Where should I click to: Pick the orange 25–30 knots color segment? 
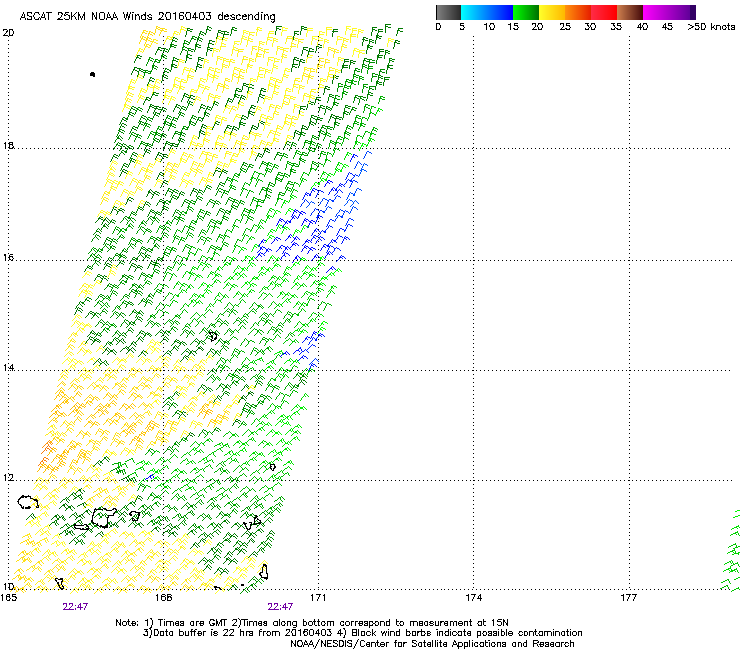(578, 12)
